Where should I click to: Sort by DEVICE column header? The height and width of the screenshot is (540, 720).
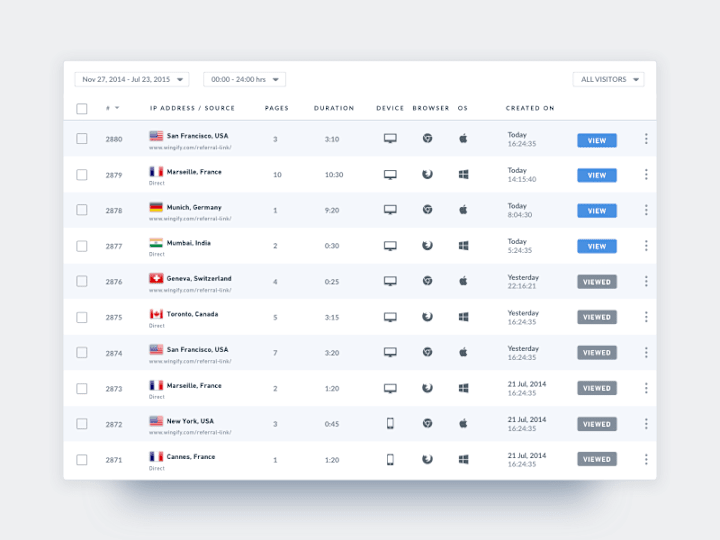390,108
